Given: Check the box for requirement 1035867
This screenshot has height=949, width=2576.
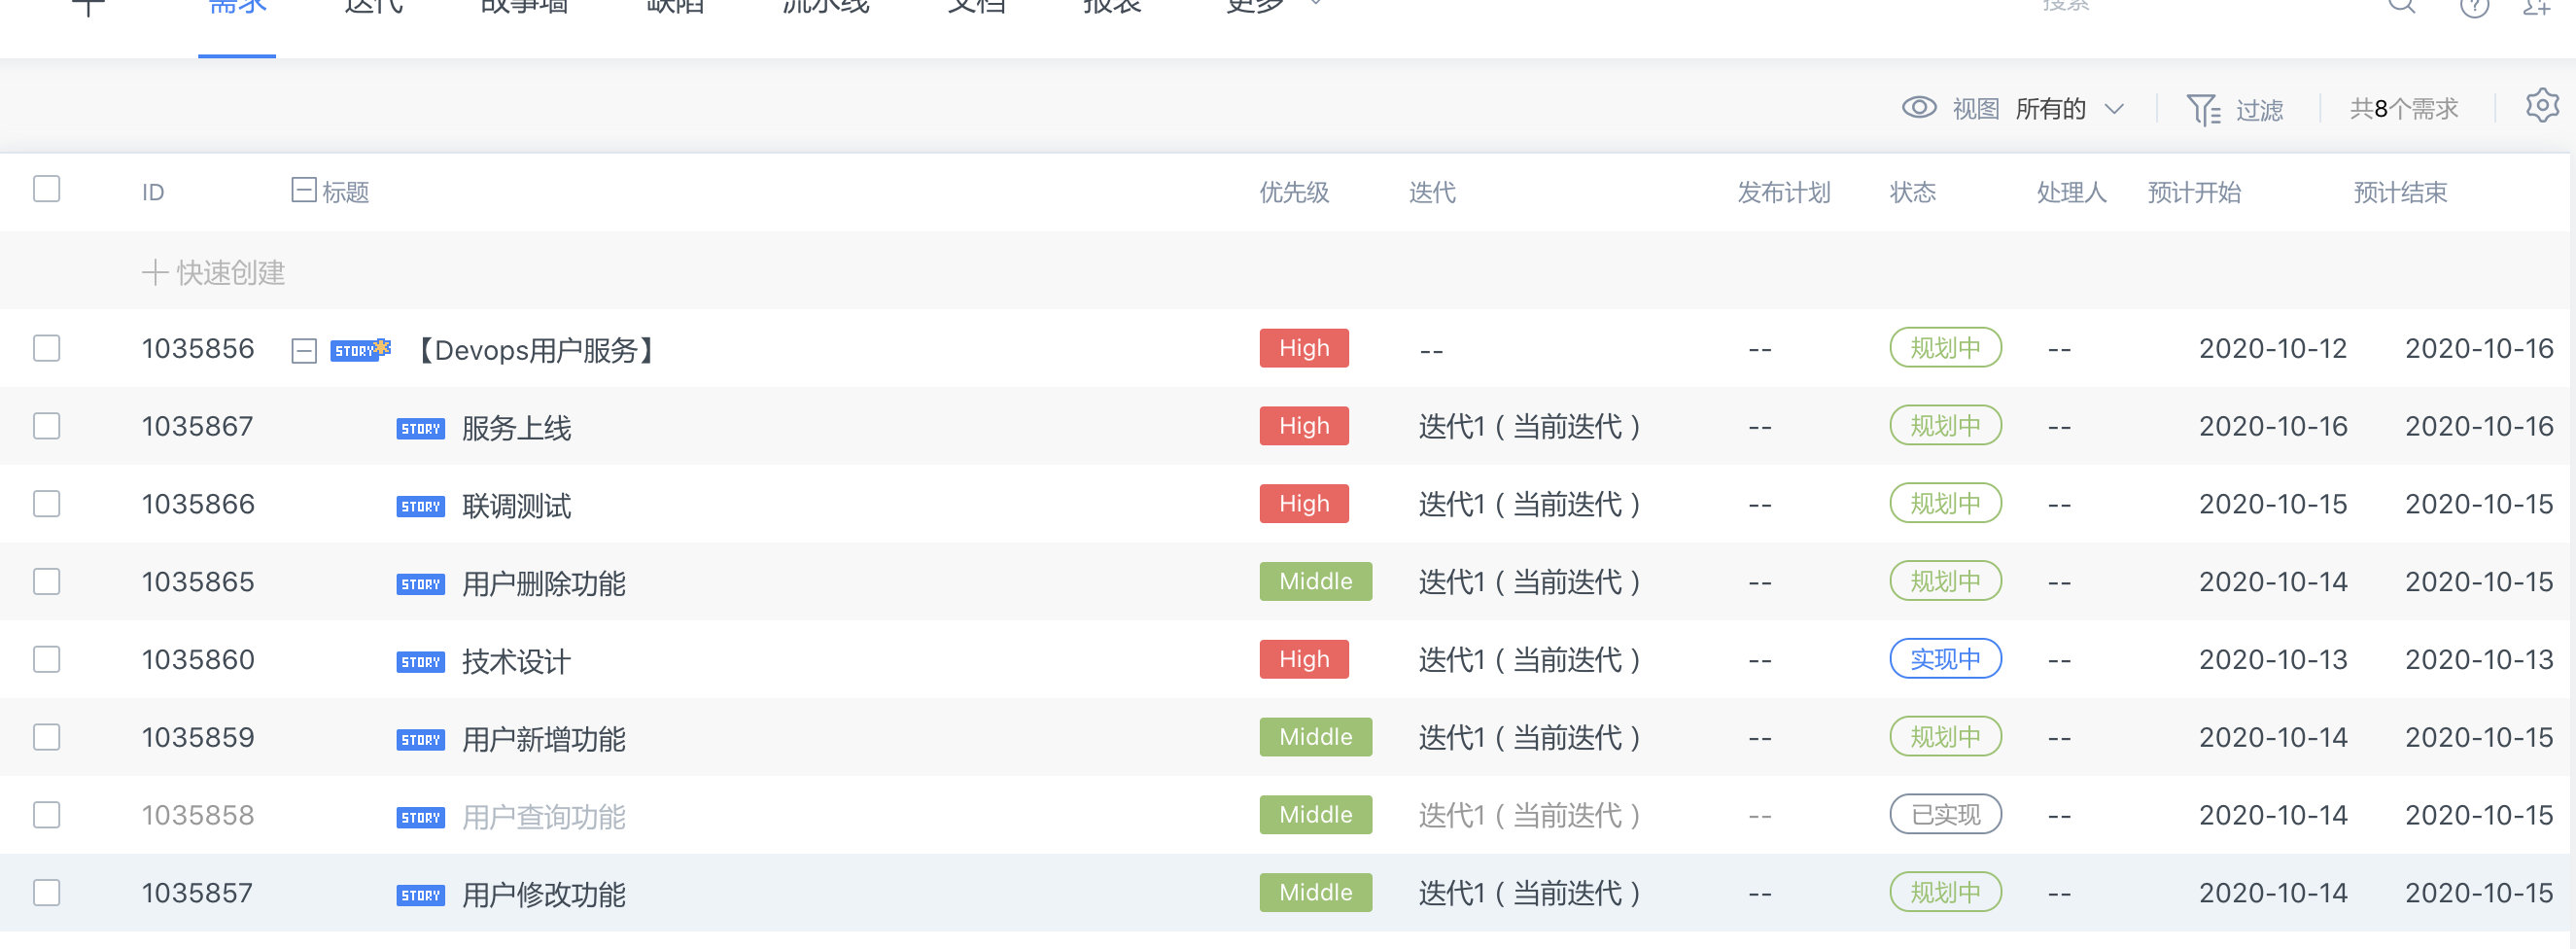Looking at the screenshot, I should (x=47, y=426).
